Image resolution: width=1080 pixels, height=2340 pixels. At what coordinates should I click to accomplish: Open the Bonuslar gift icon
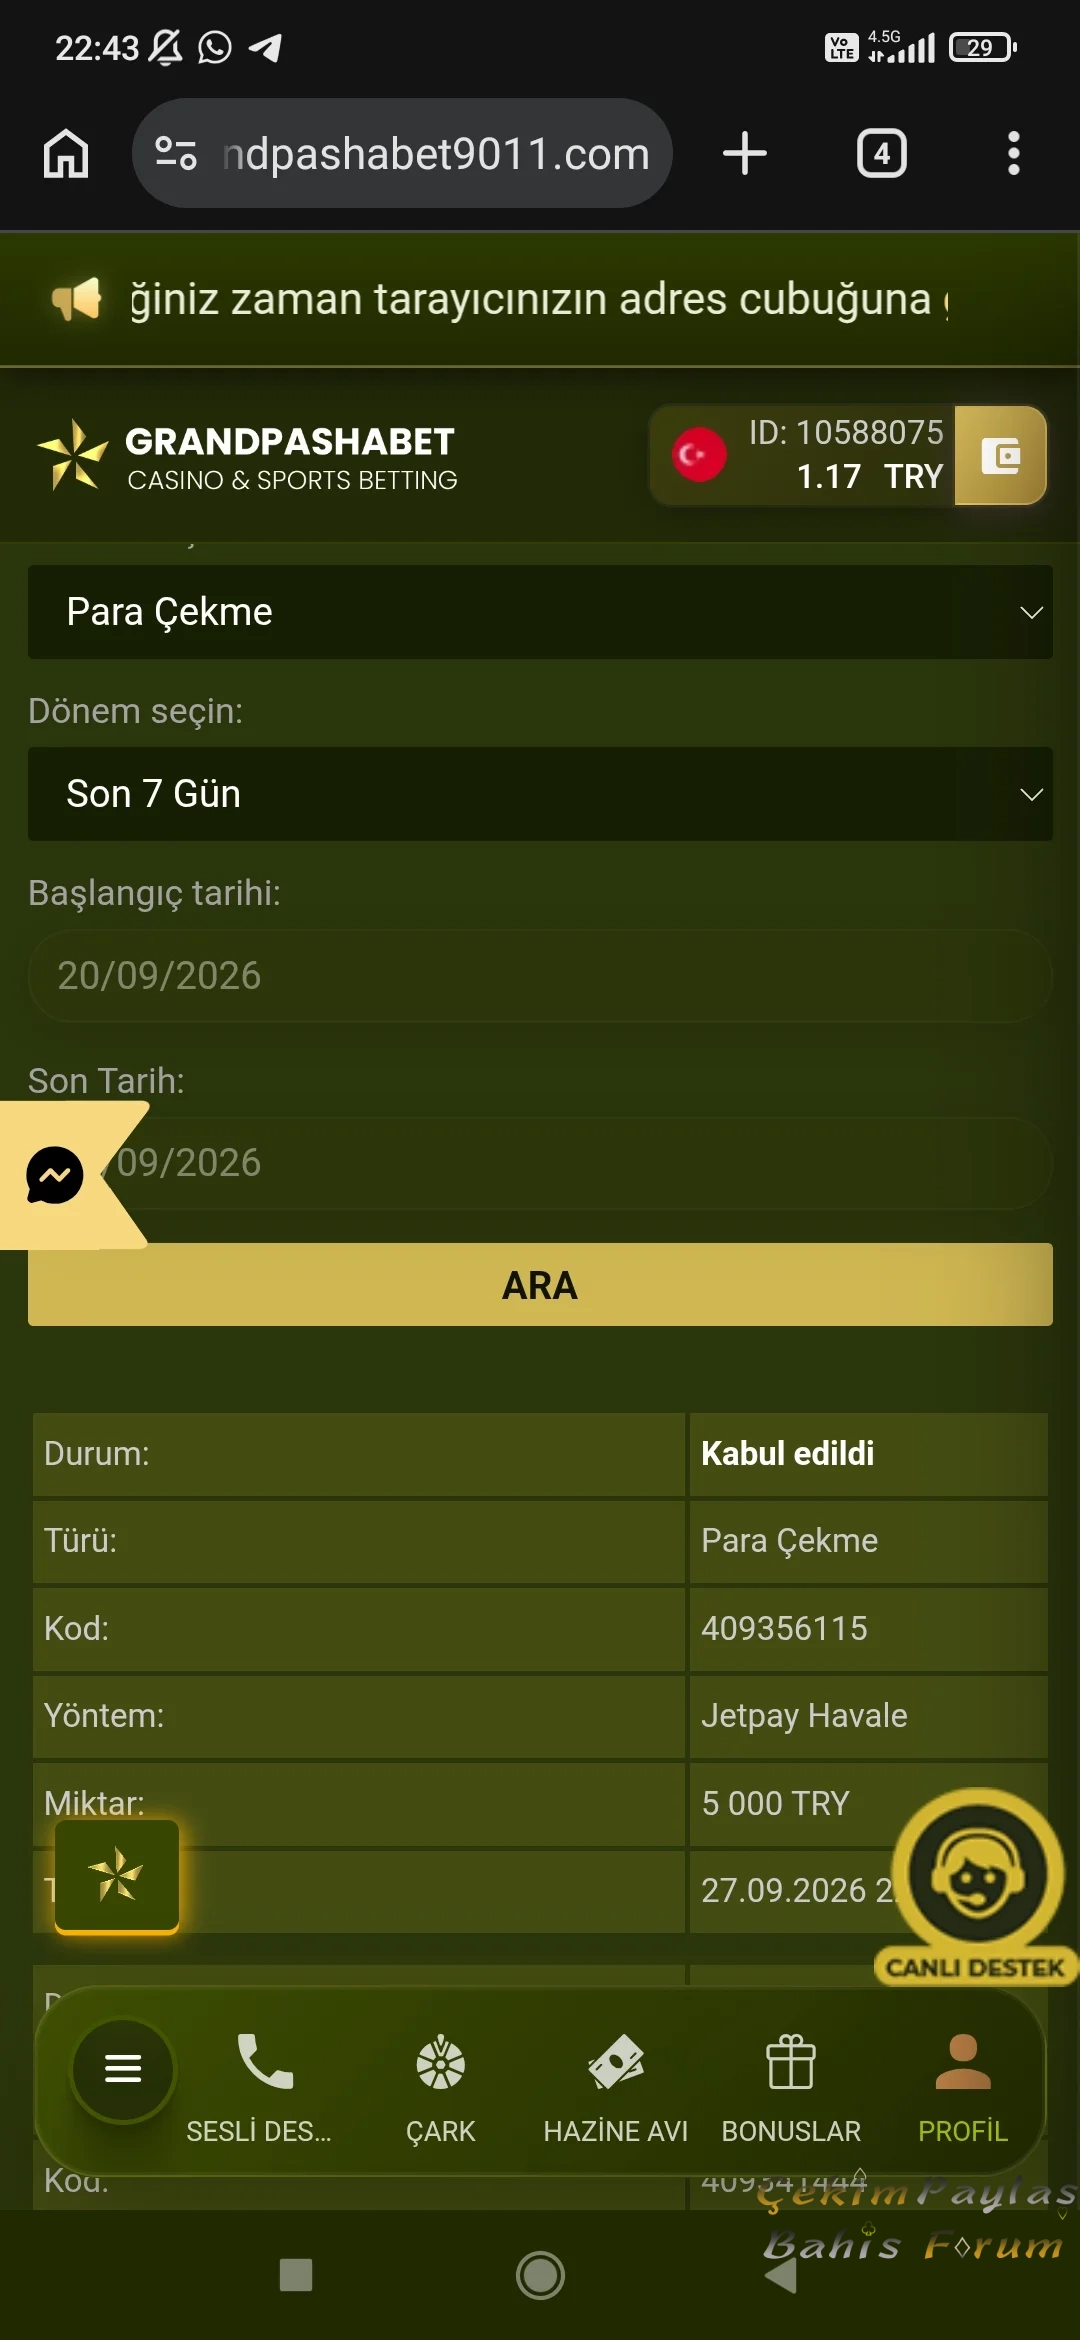(791, 2062)
